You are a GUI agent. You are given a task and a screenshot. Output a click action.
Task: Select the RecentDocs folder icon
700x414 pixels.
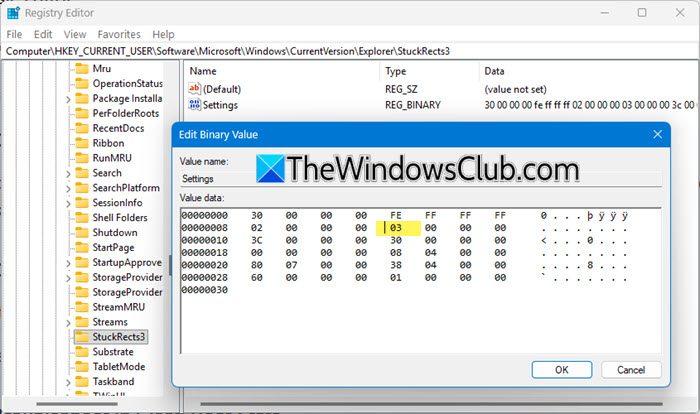tap(82, 128)
